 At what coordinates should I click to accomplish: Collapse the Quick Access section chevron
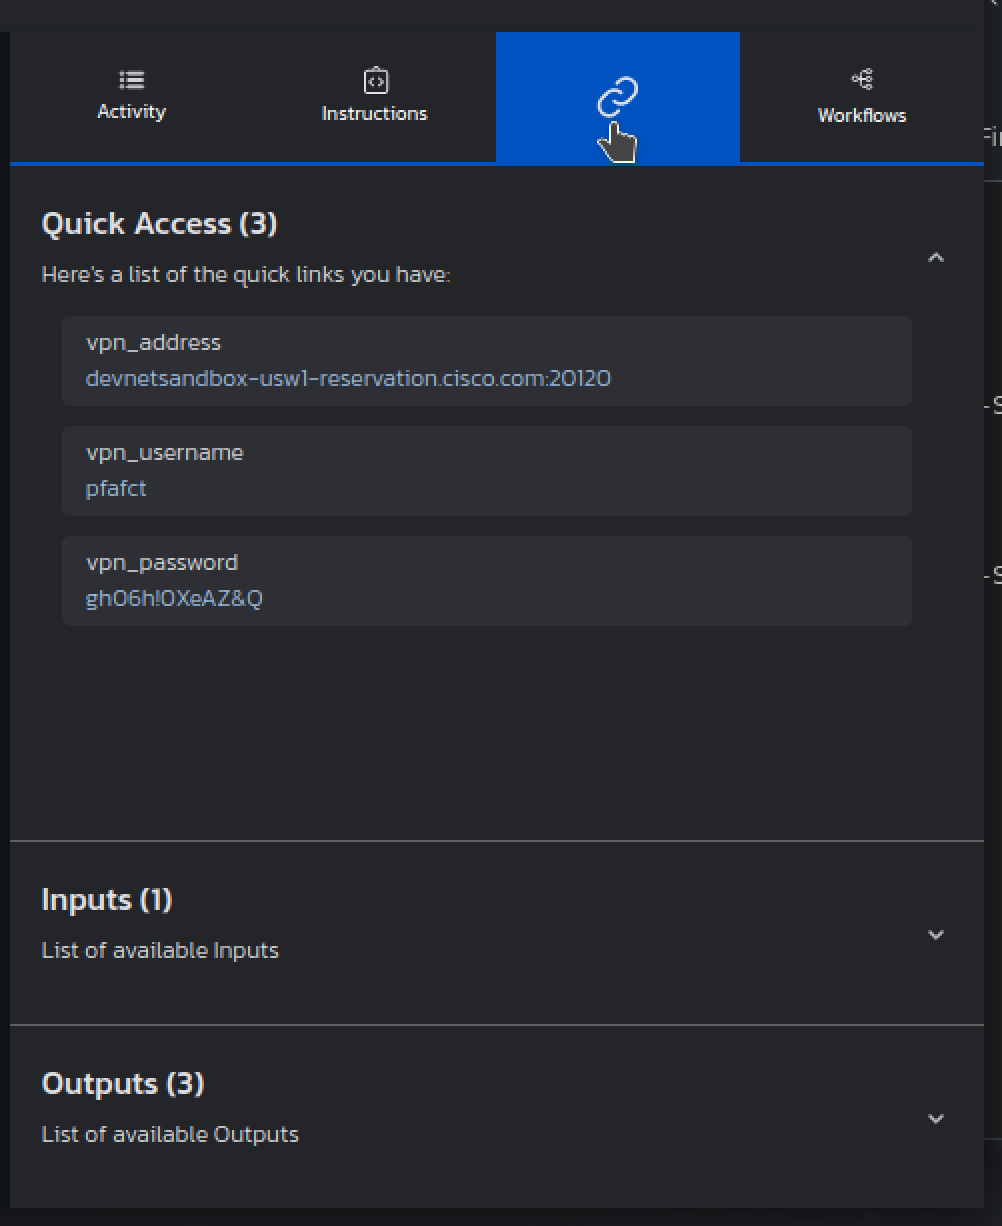coord(936,258)
